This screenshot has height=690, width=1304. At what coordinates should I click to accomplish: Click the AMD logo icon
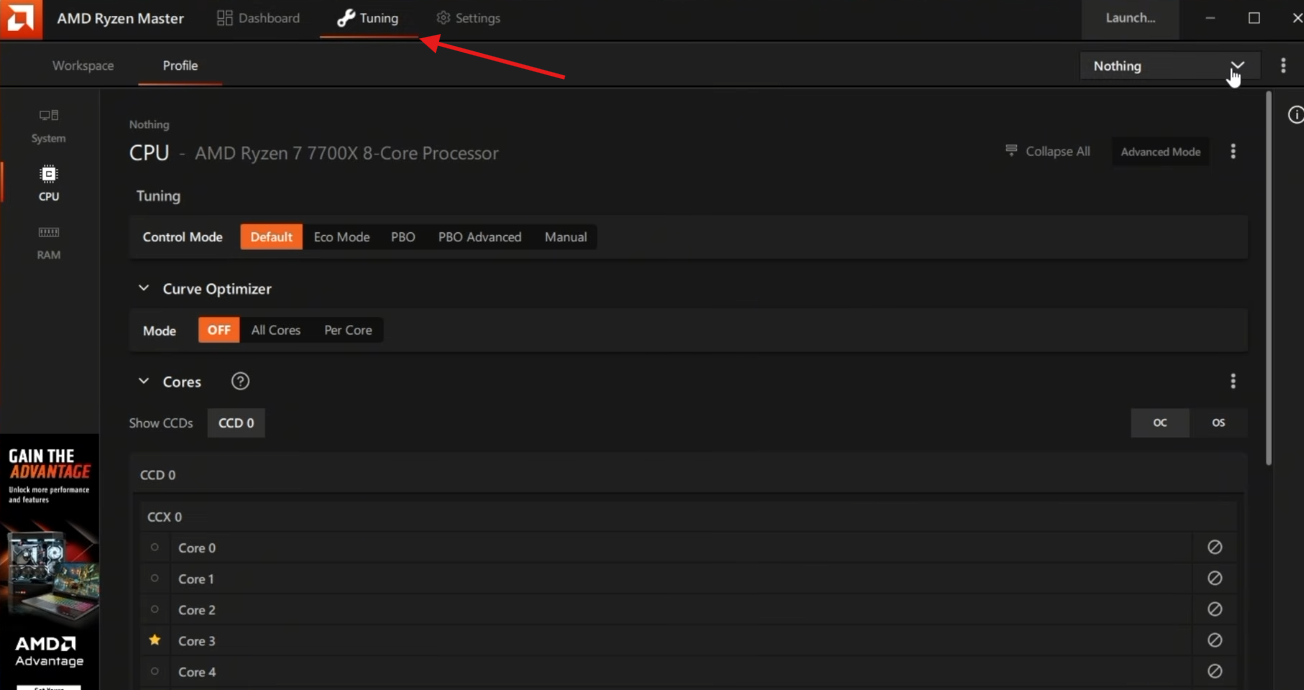coord(21,18)
